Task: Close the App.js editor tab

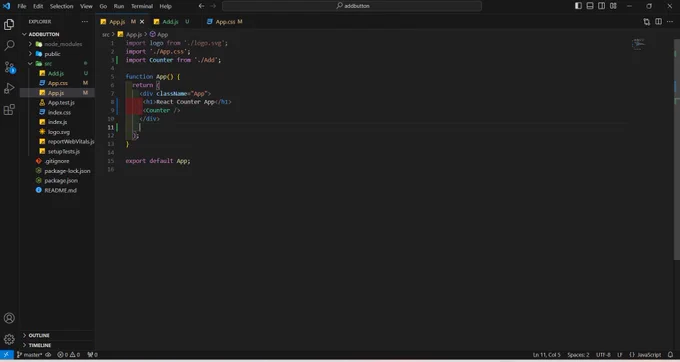Action: click(x=142, y=22)
